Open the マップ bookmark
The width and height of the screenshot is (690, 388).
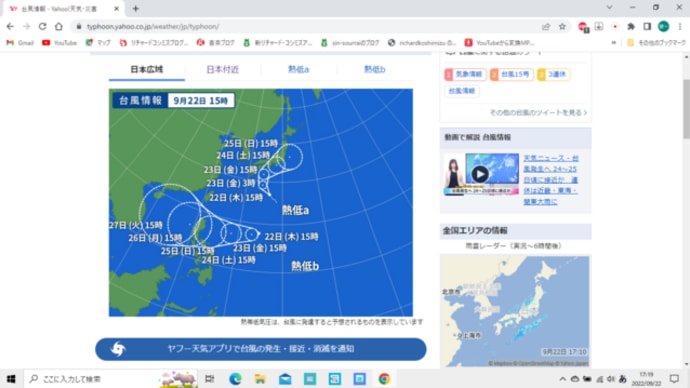[x=98, y=43]
